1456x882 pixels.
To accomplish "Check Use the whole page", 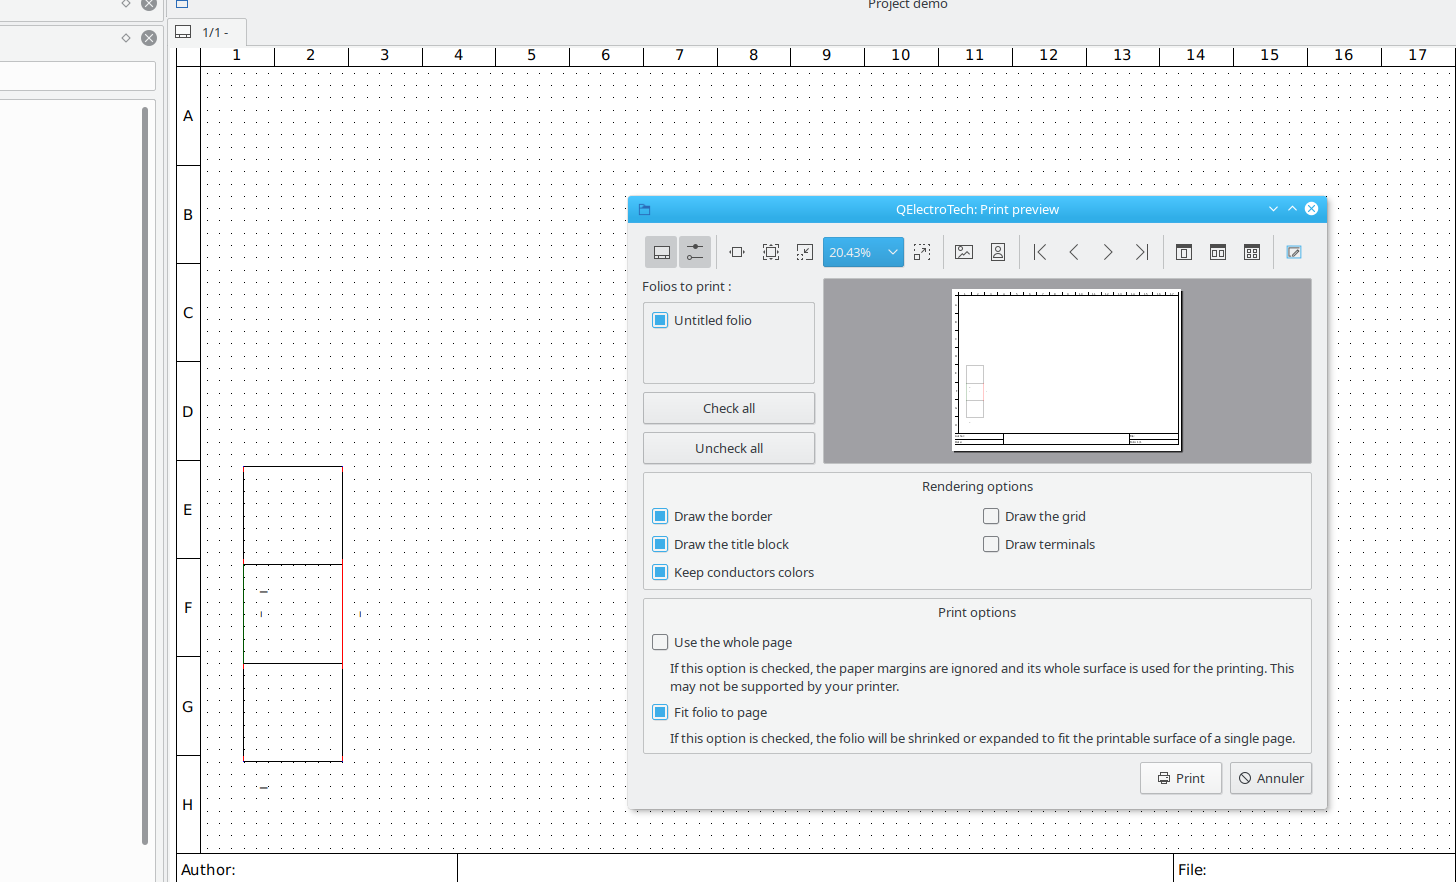I will pos(660,642).
